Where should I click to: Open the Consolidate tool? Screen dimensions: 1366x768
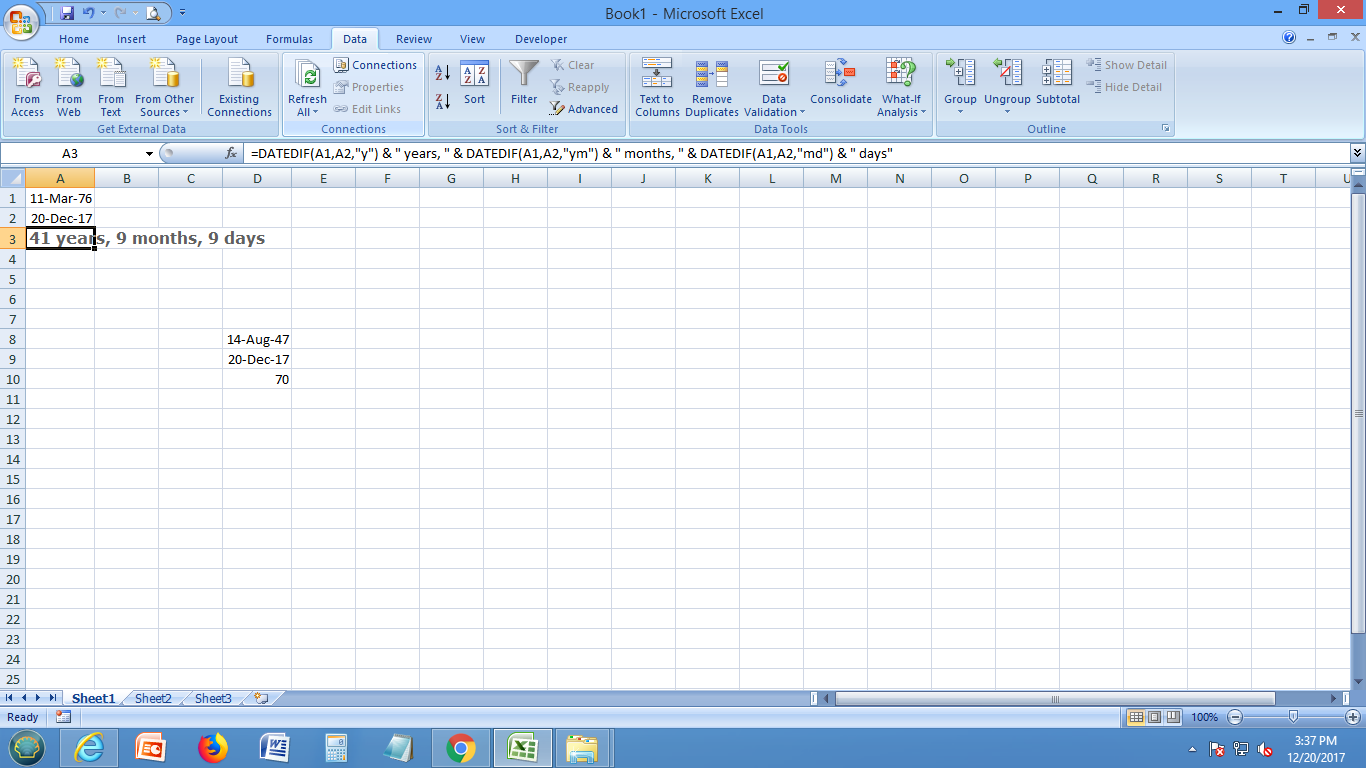click(841, 87)
